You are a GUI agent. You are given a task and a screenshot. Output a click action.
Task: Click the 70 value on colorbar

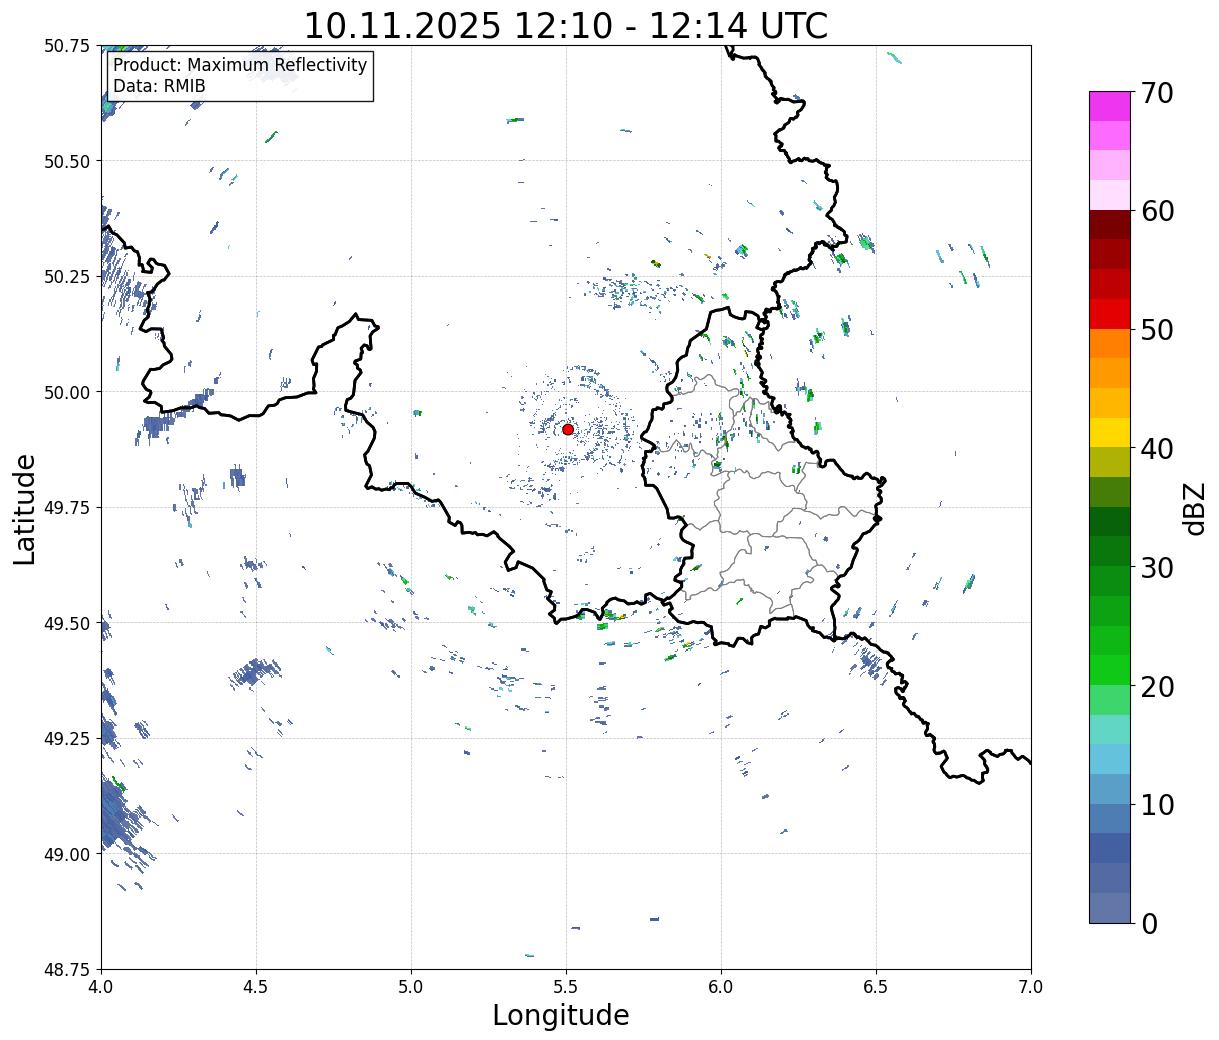(x=1156, y=93)
